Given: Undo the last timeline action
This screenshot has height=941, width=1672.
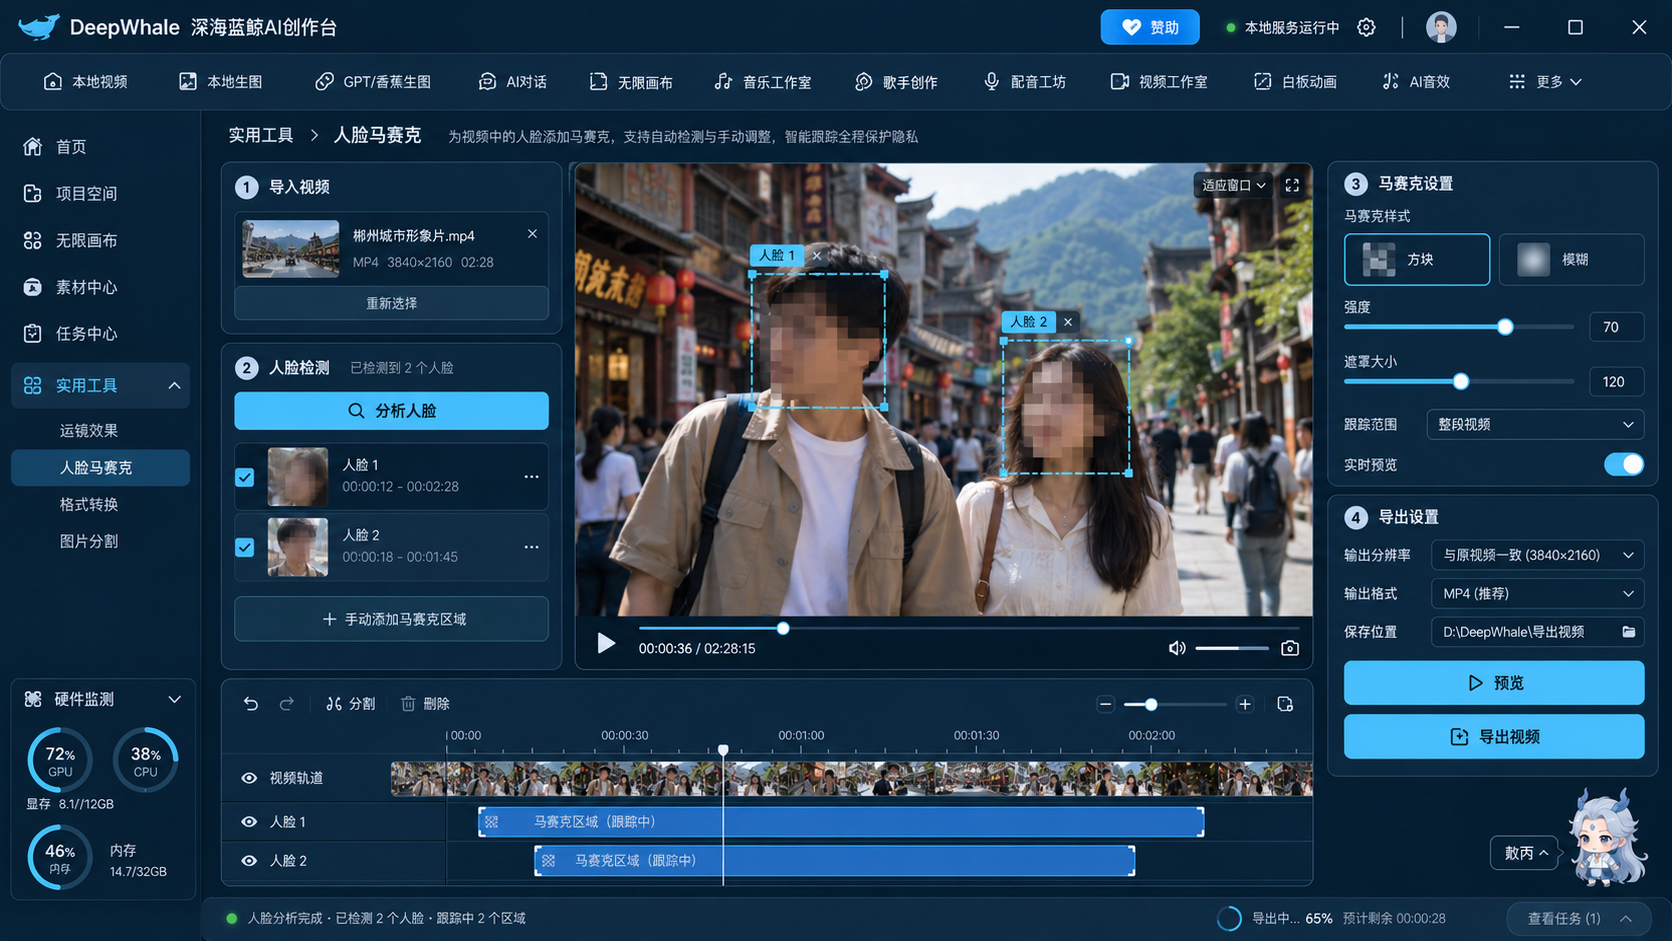Looking at the screenshot, I should click(250, 704).
